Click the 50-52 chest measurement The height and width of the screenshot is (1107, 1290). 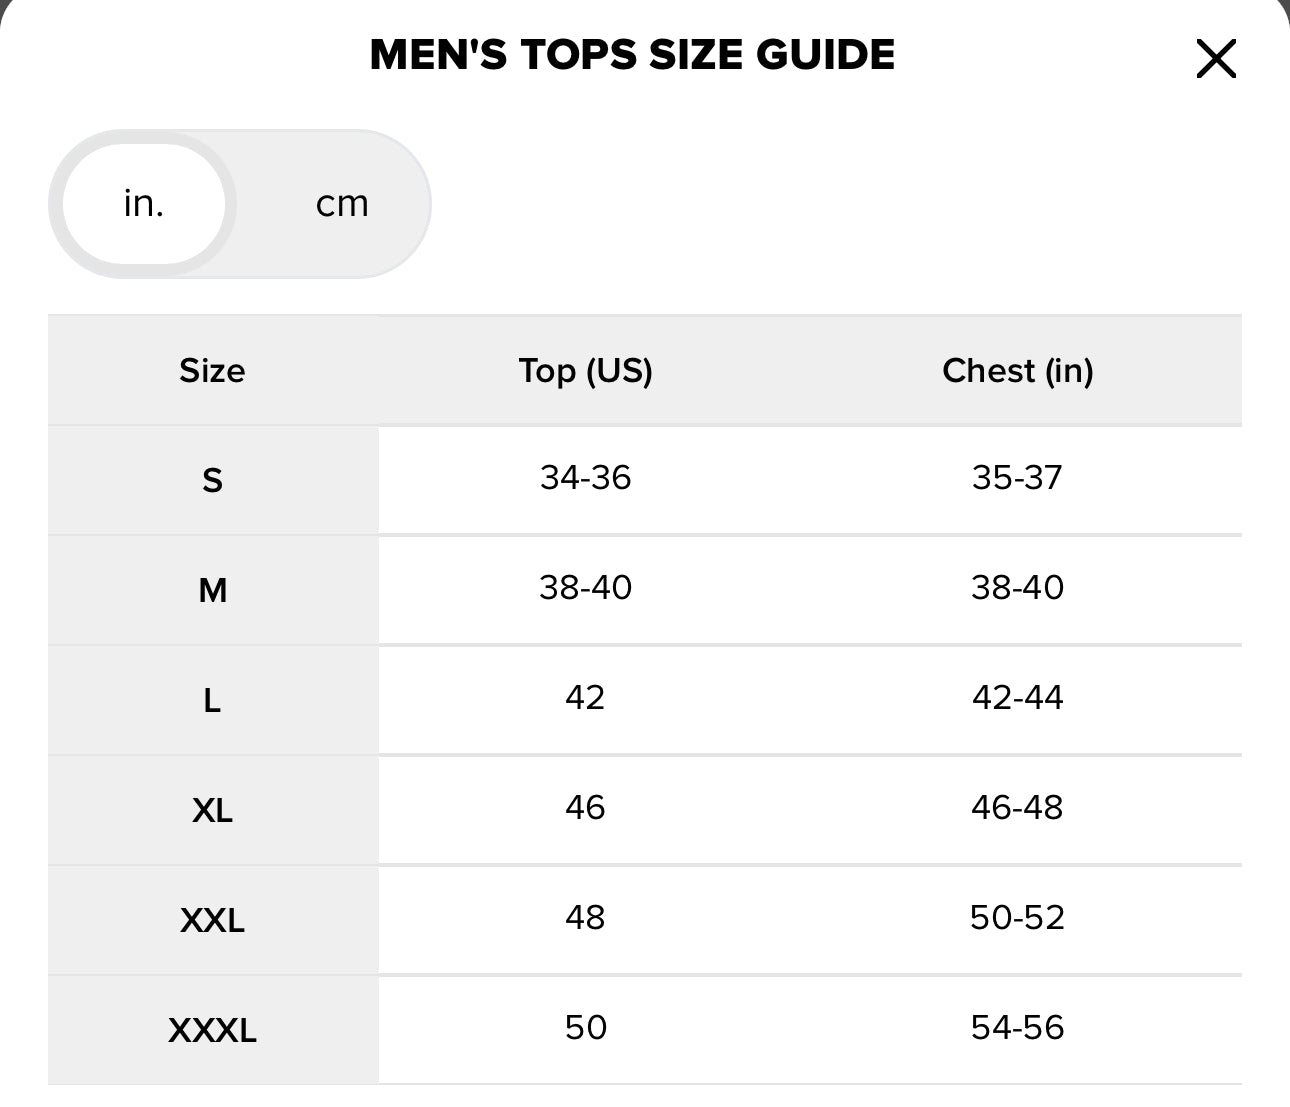[1017, 918]
